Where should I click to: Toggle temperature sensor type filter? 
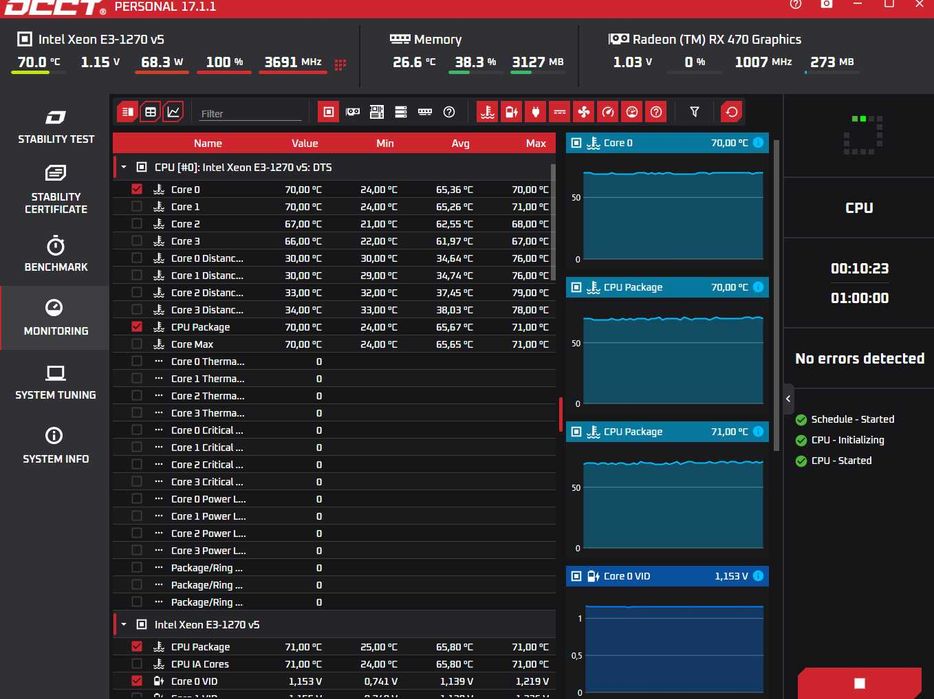coord(487,112)
